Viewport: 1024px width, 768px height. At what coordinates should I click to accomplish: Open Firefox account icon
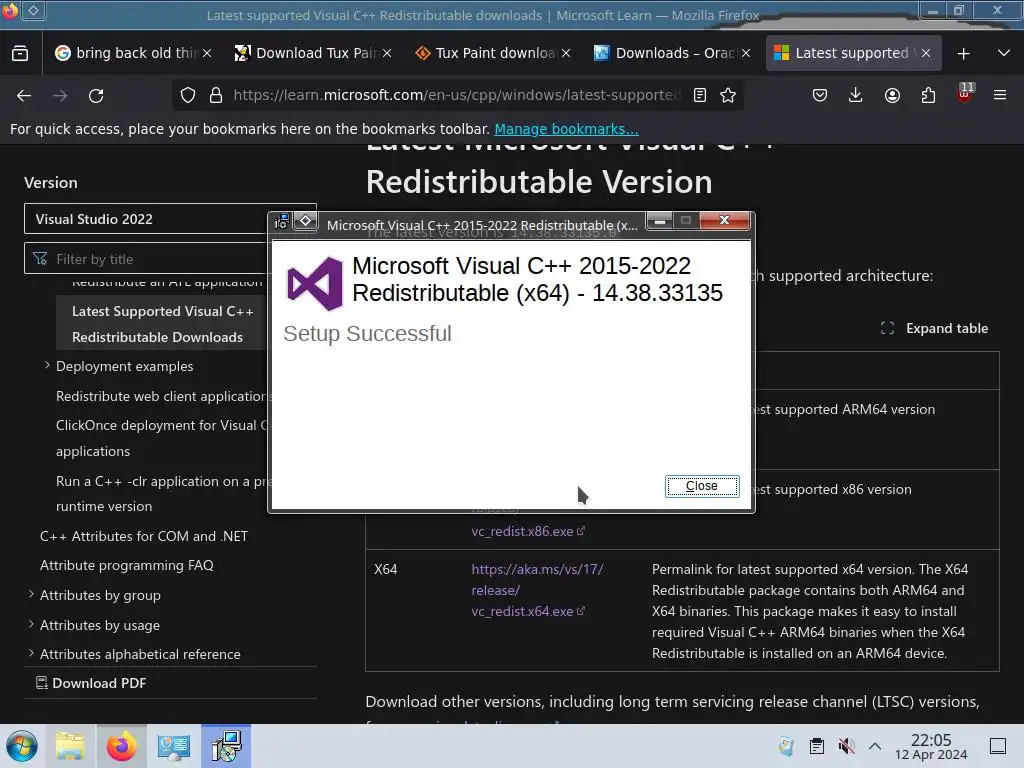coord(892,95)
